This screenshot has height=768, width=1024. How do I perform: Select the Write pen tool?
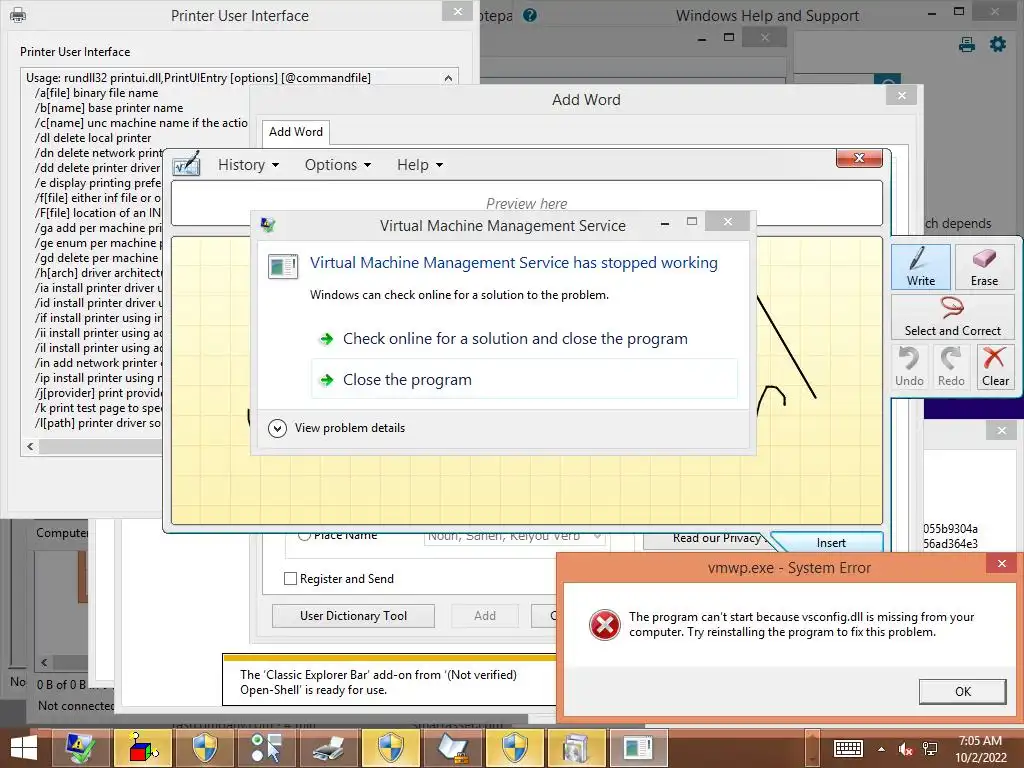(920, 266)
